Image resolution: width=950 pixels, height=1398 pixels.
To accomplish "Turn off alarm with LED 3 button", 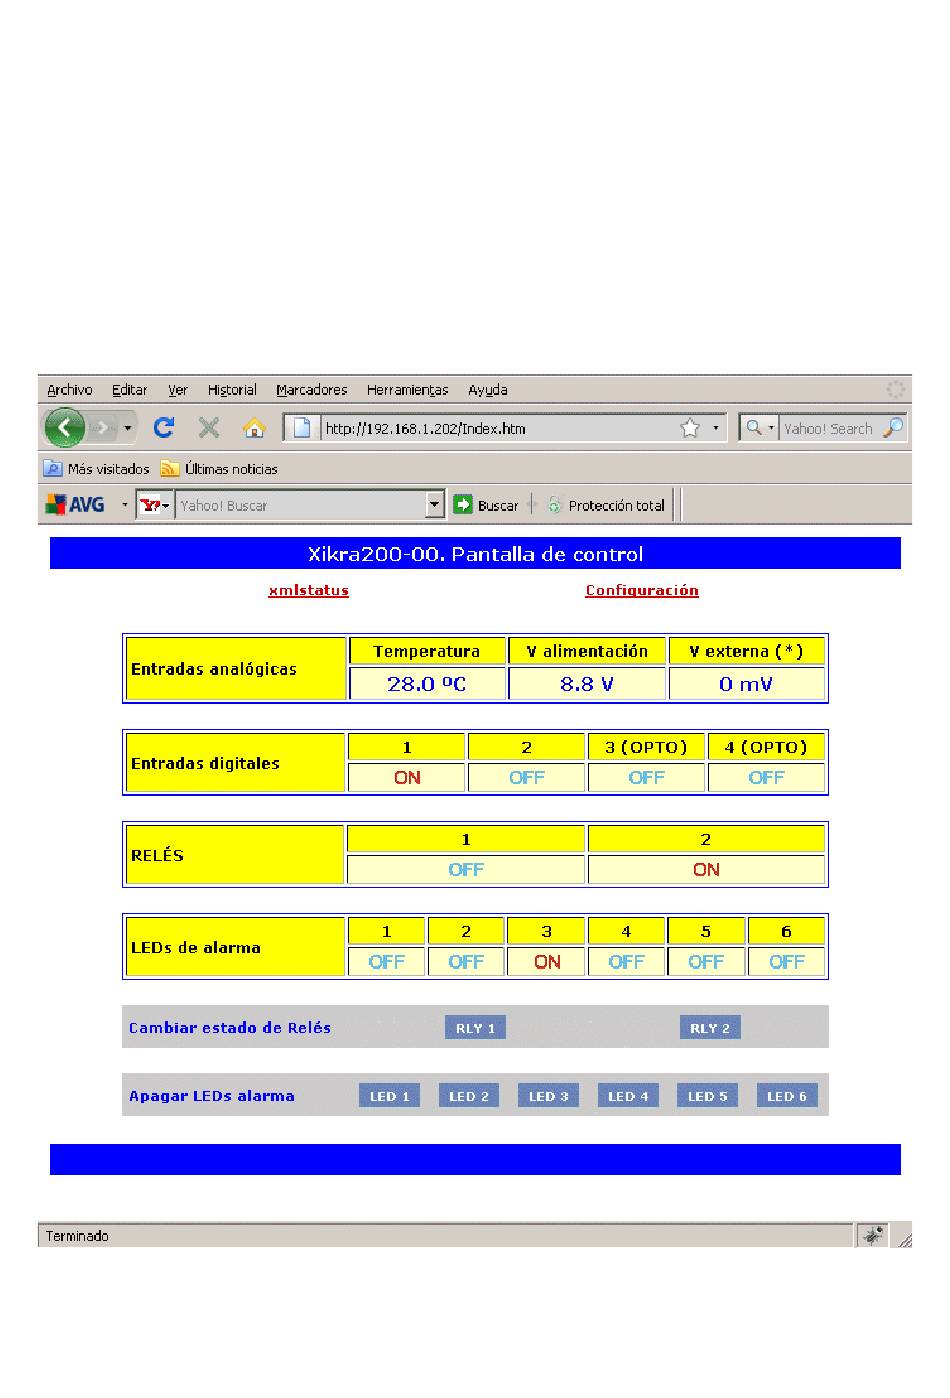I will (549, 1096).
